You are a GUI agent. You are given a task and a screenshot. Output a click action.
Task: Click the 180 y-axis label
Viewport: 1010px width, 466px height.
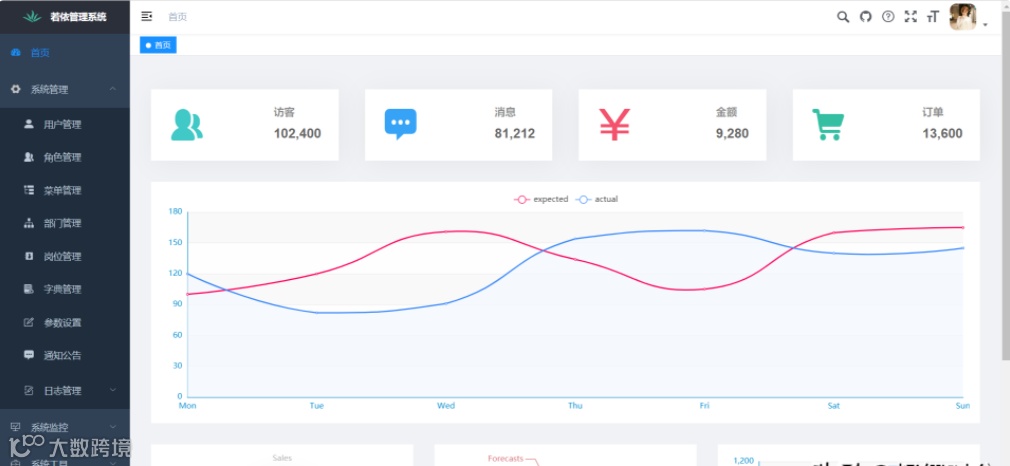pyautogui.click(x=175, y=211)
